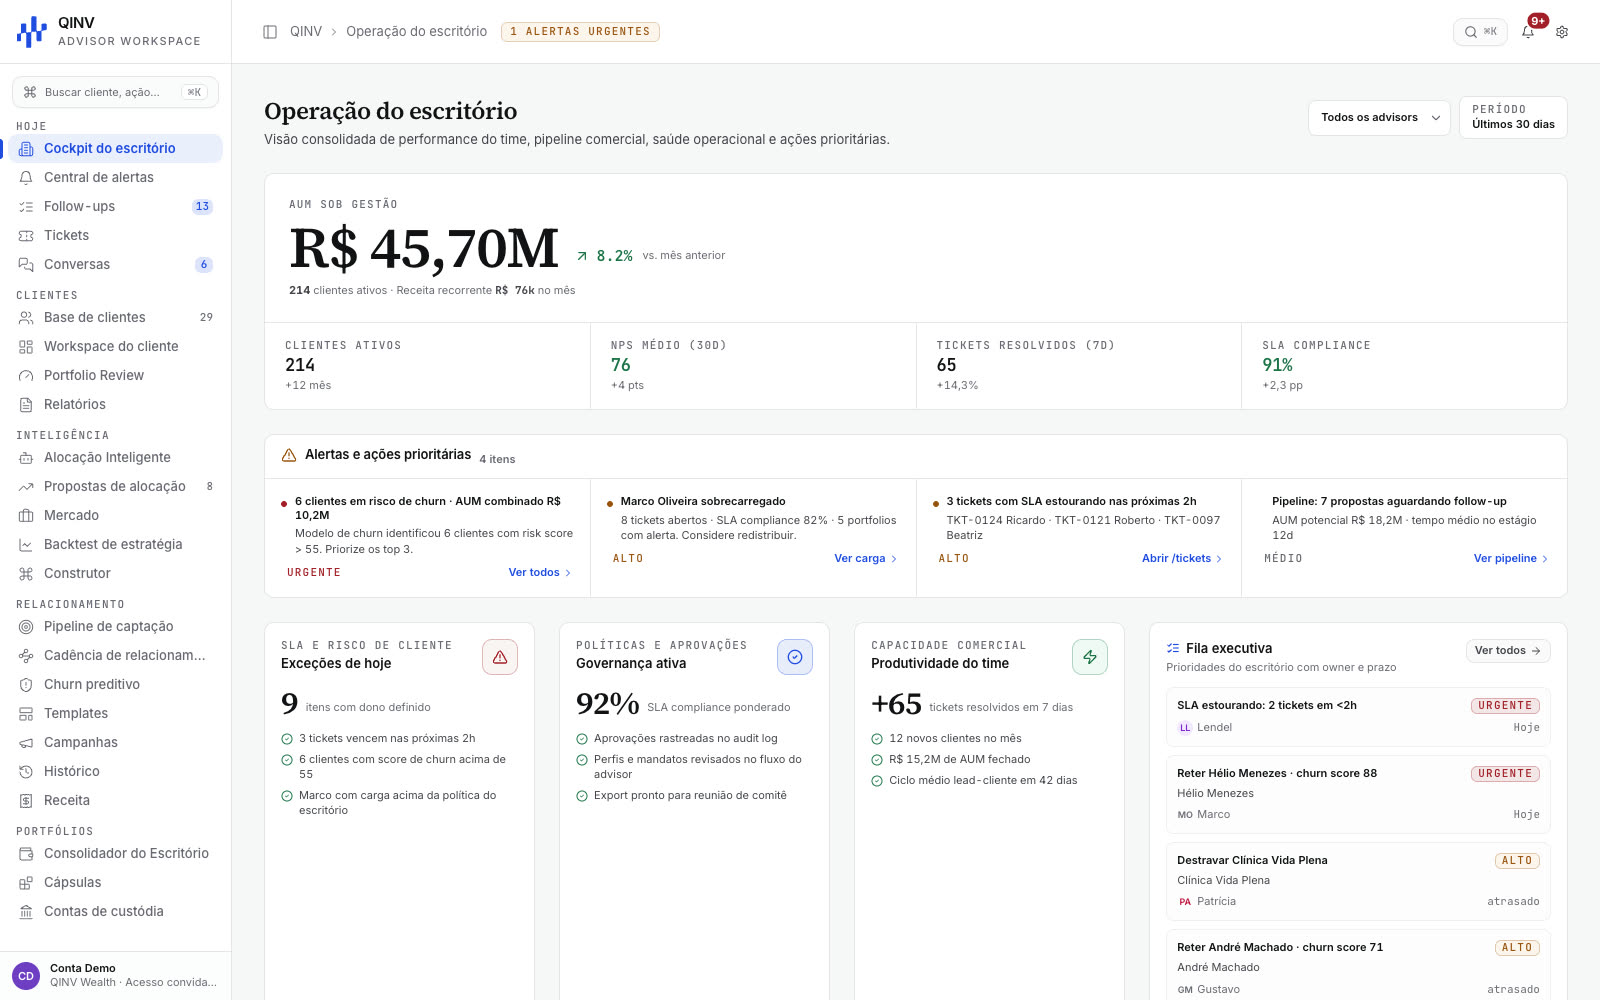Click the Abrir /tickets link
This screenshot has width=1600, height=1000.
click(1182, 559)
